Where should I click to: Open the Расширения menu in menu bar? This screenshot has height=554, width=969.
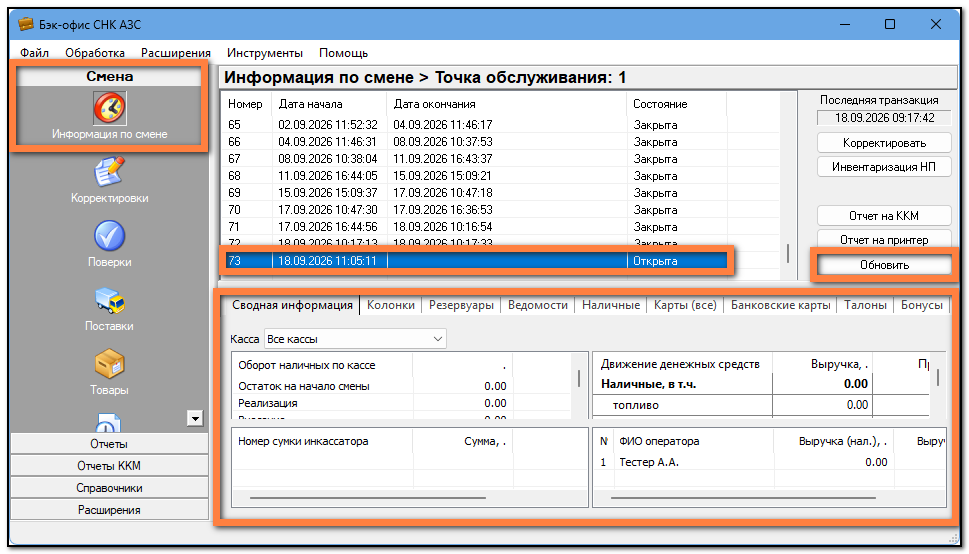click(176, 53)
